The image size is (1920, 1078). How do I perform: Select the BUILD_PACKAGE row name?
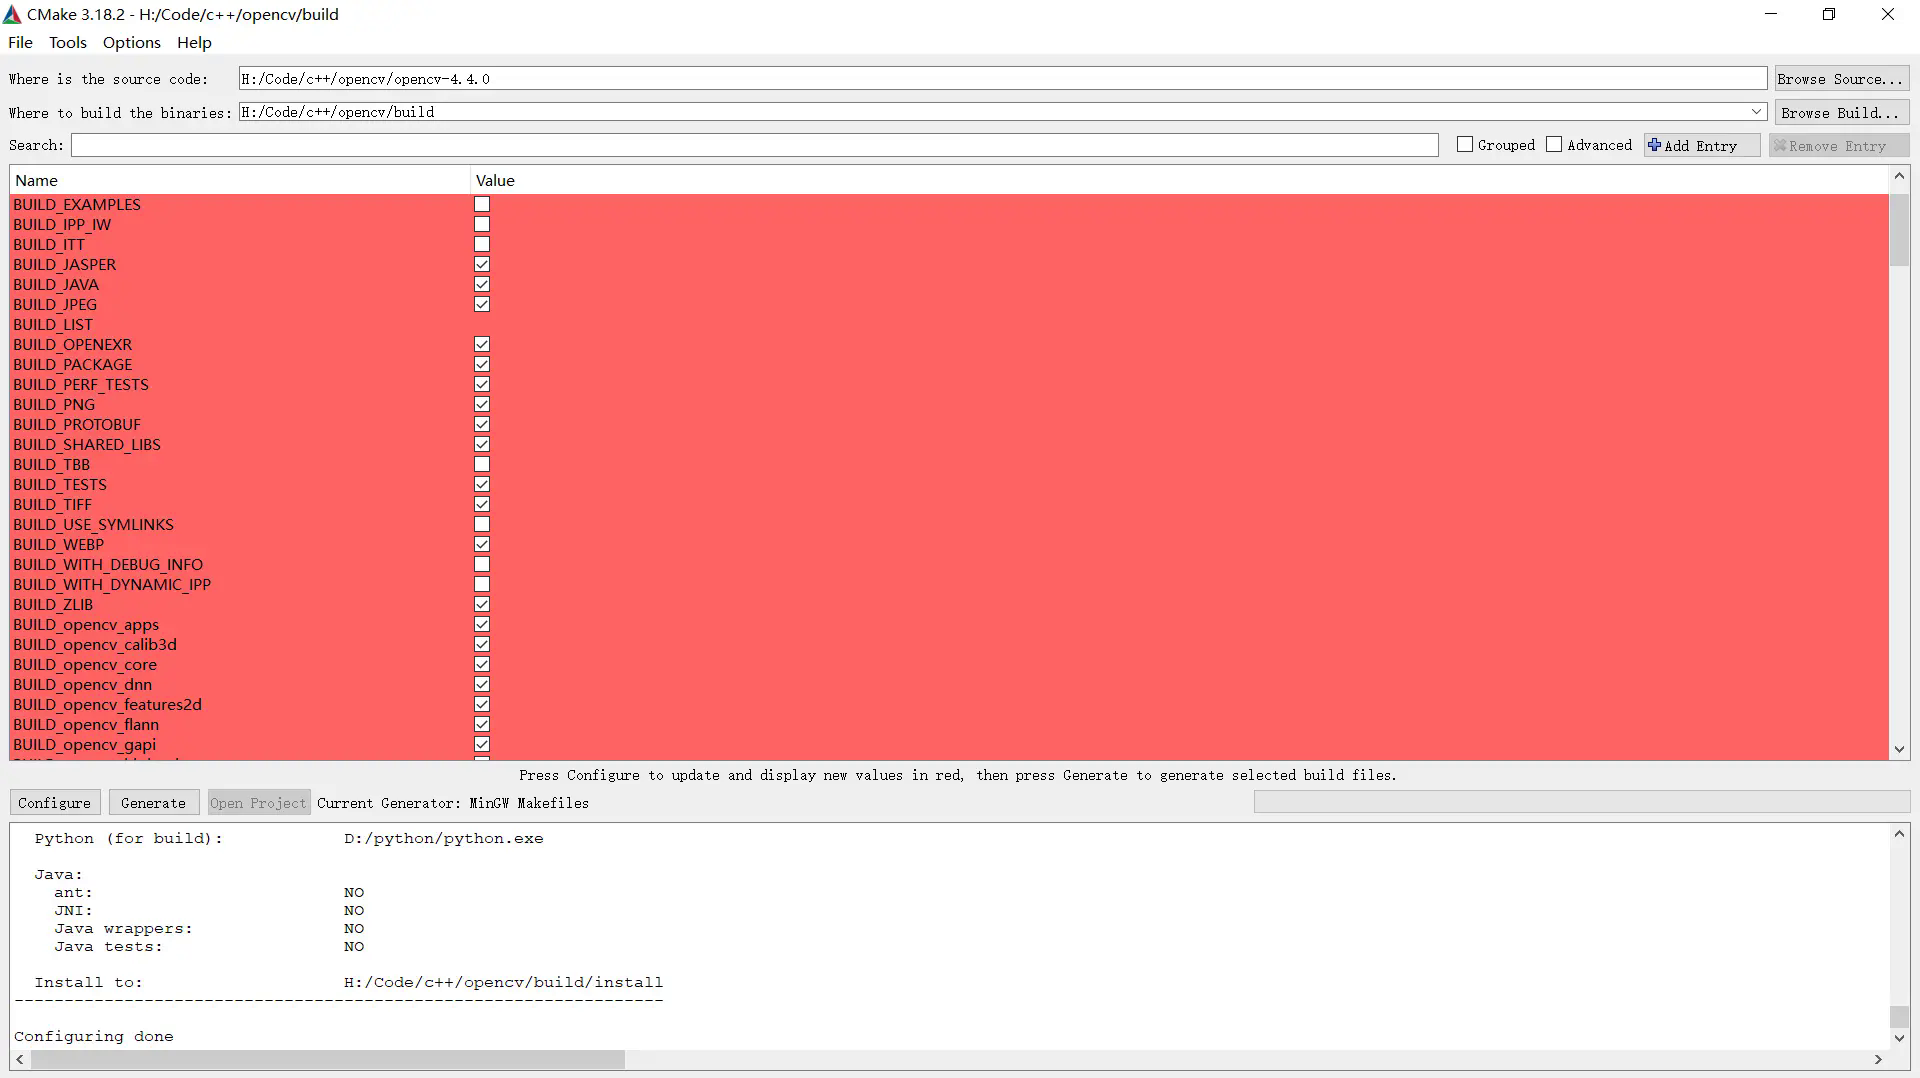click(x=73, y=364)
